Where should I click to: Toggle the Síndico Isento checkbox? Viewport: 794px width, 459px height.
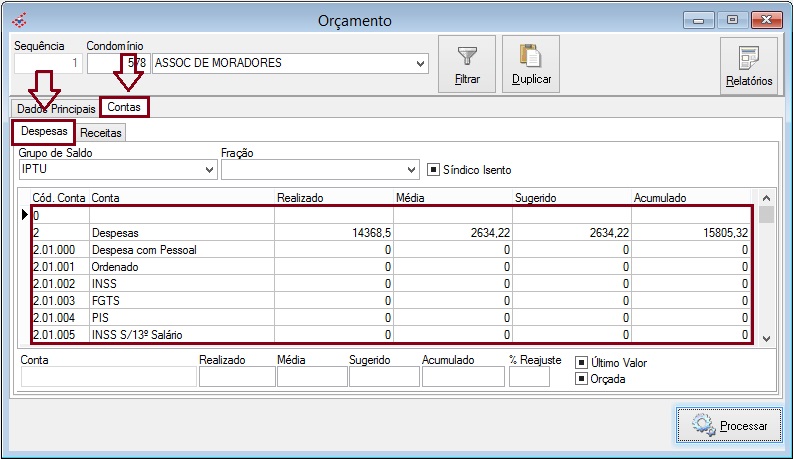point(433,169)
